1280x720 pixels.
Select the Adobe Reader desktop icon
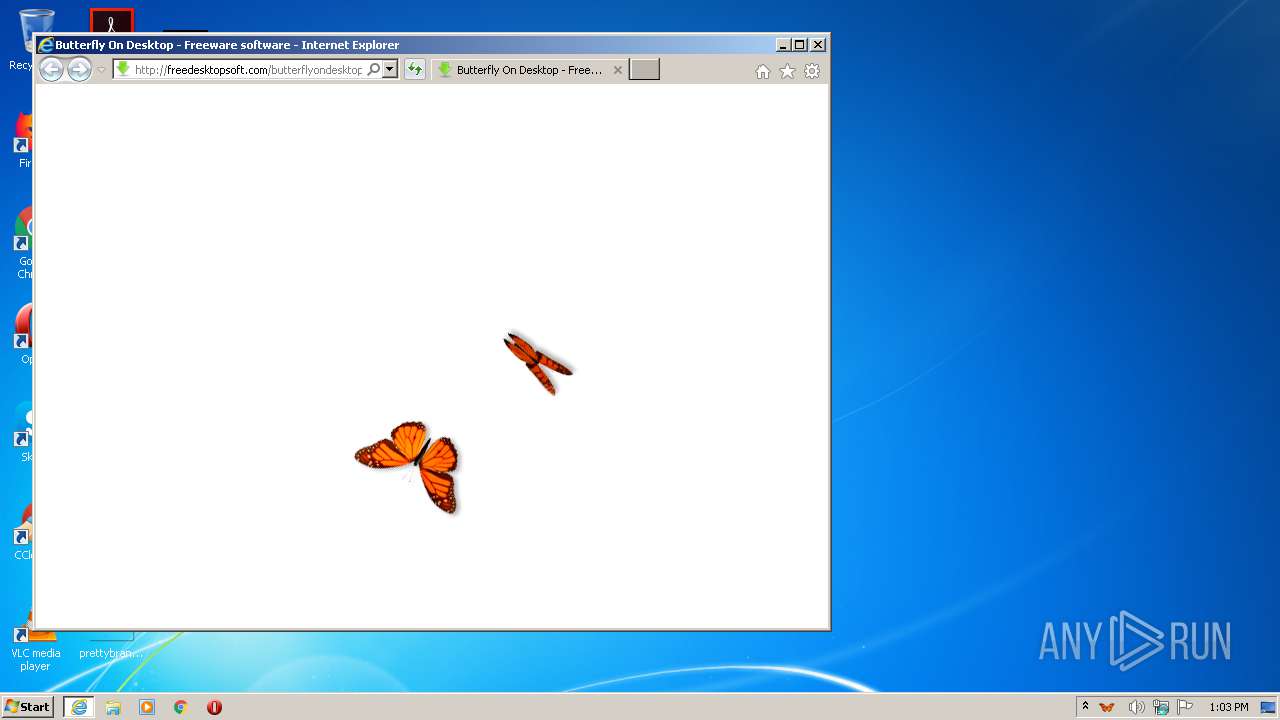click(x=111, y=21)
